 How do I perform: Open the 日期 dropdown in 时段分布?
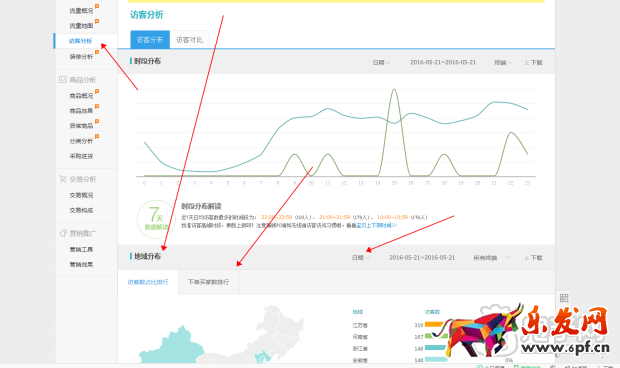pos(381,62)
